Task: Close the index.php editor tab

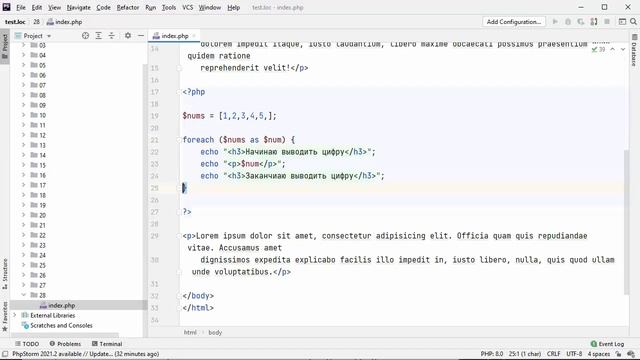Action: click(194, 36)
